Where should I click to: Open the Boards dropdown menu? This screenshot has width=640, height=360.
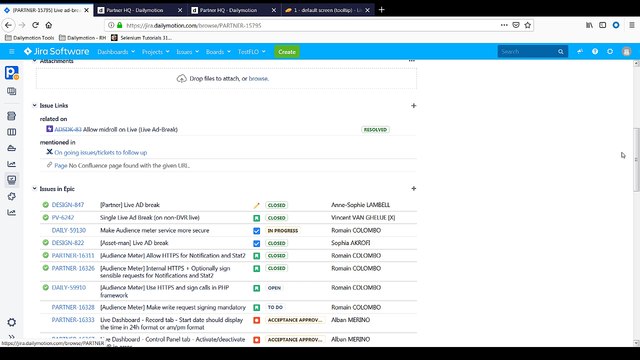click(x=218, y=52)
